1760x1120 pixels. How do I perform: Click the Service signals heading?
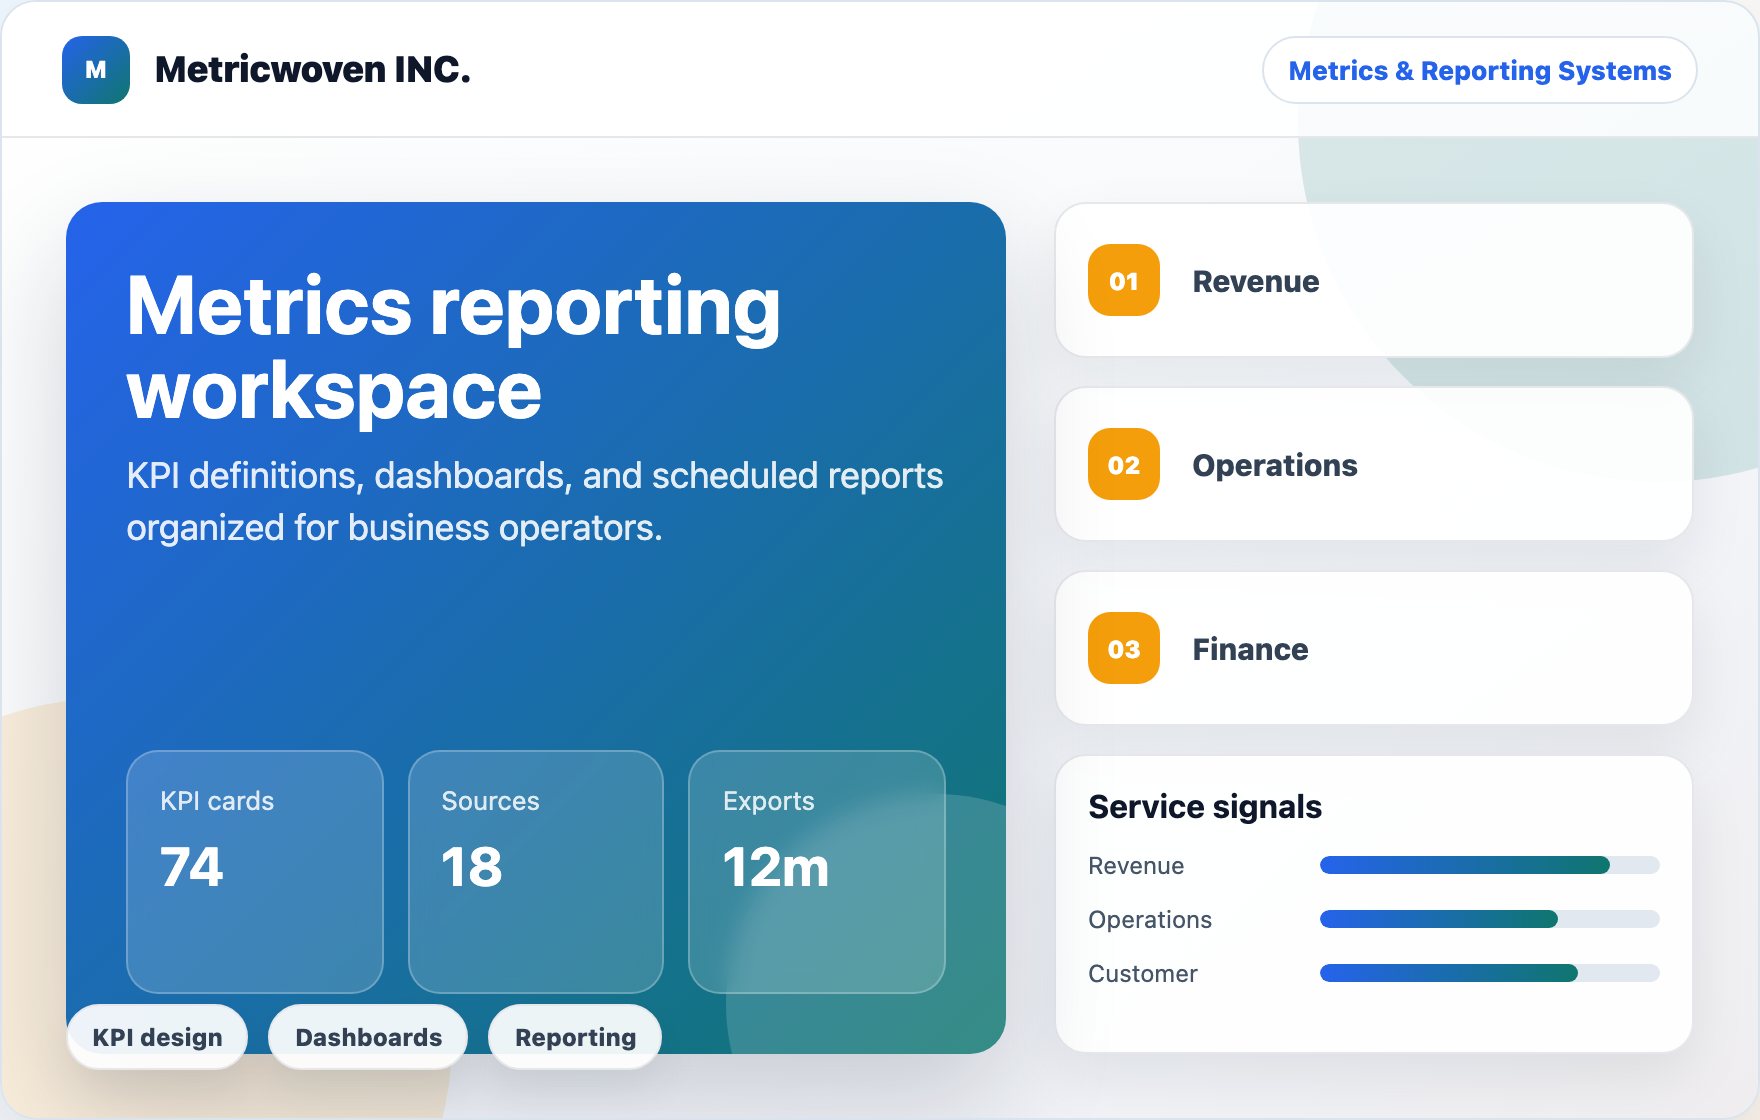click(1205, 807)
